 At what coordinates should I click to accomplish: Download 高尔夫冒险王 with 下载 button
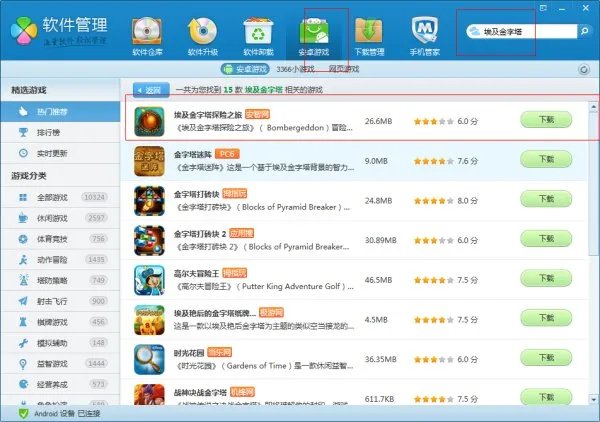pyautogui.click(x=546, y=278)
